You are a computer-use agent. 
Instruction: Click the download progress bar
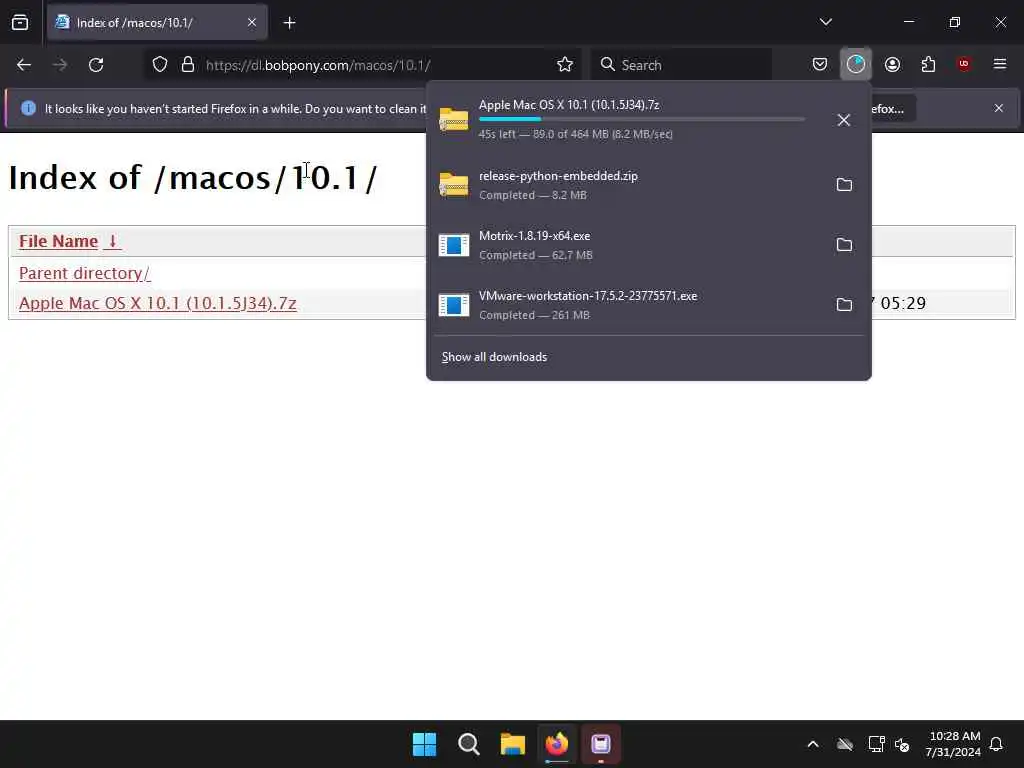pyautogui.click(x=642, y=119)
